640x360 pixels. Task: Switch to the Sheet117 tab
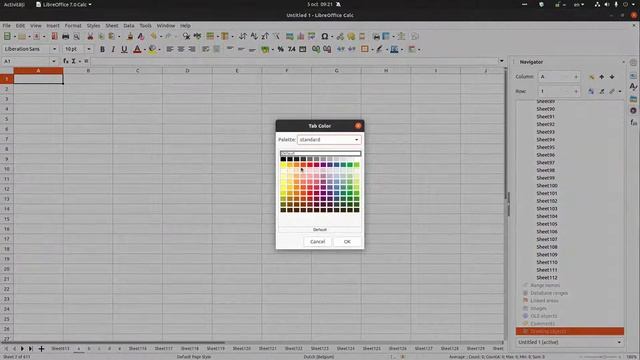click(164, 349)
